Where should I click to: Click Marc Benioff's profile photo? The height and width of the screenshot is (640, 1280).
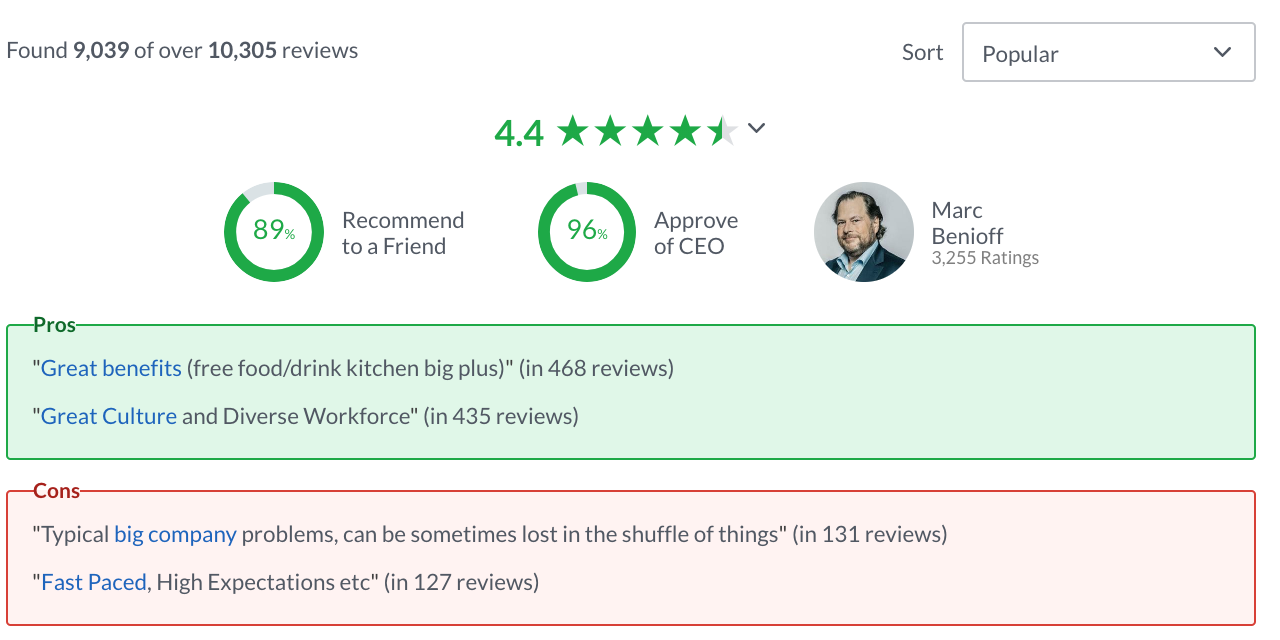864,231
